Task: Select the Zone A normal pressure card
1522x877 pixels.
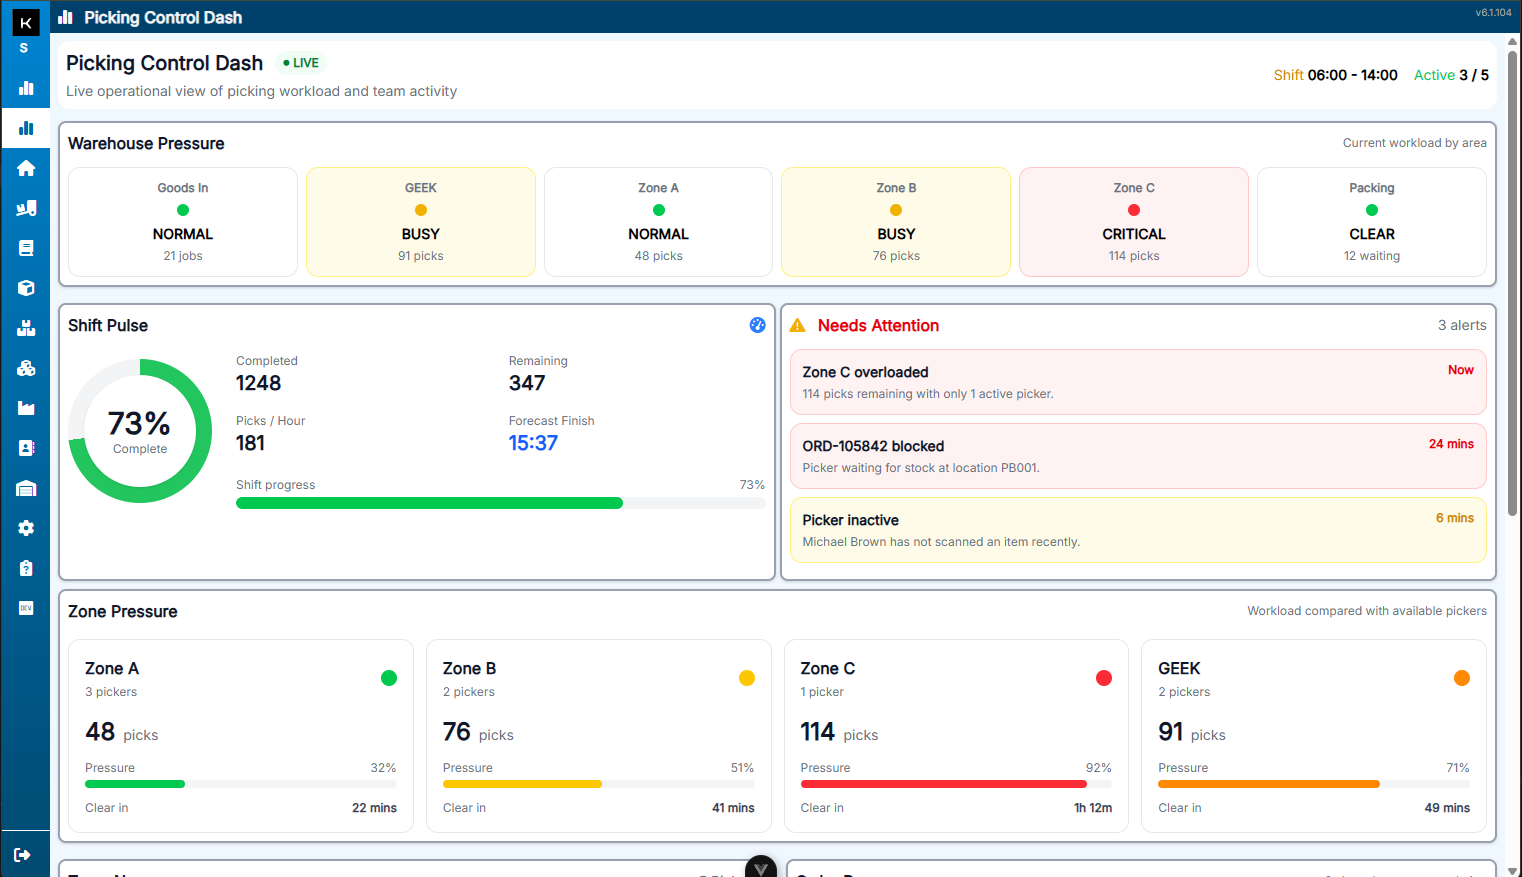Action: 658,222
